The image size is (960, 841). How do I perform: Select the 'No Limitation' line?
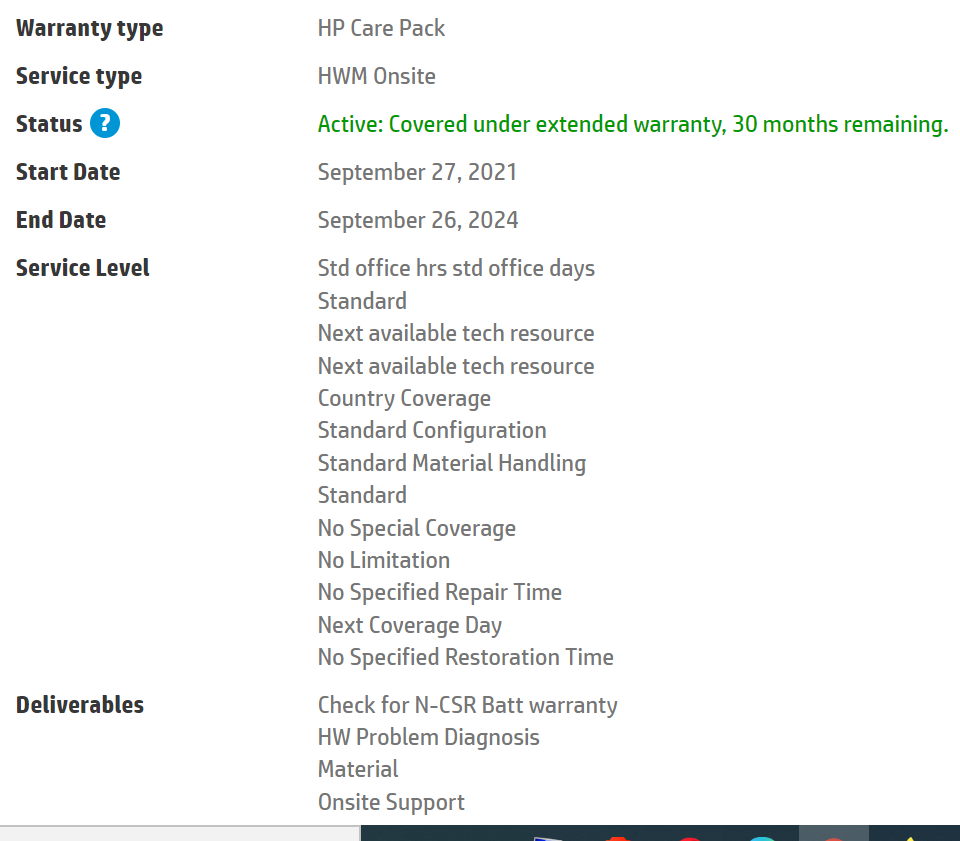[384, 560]
